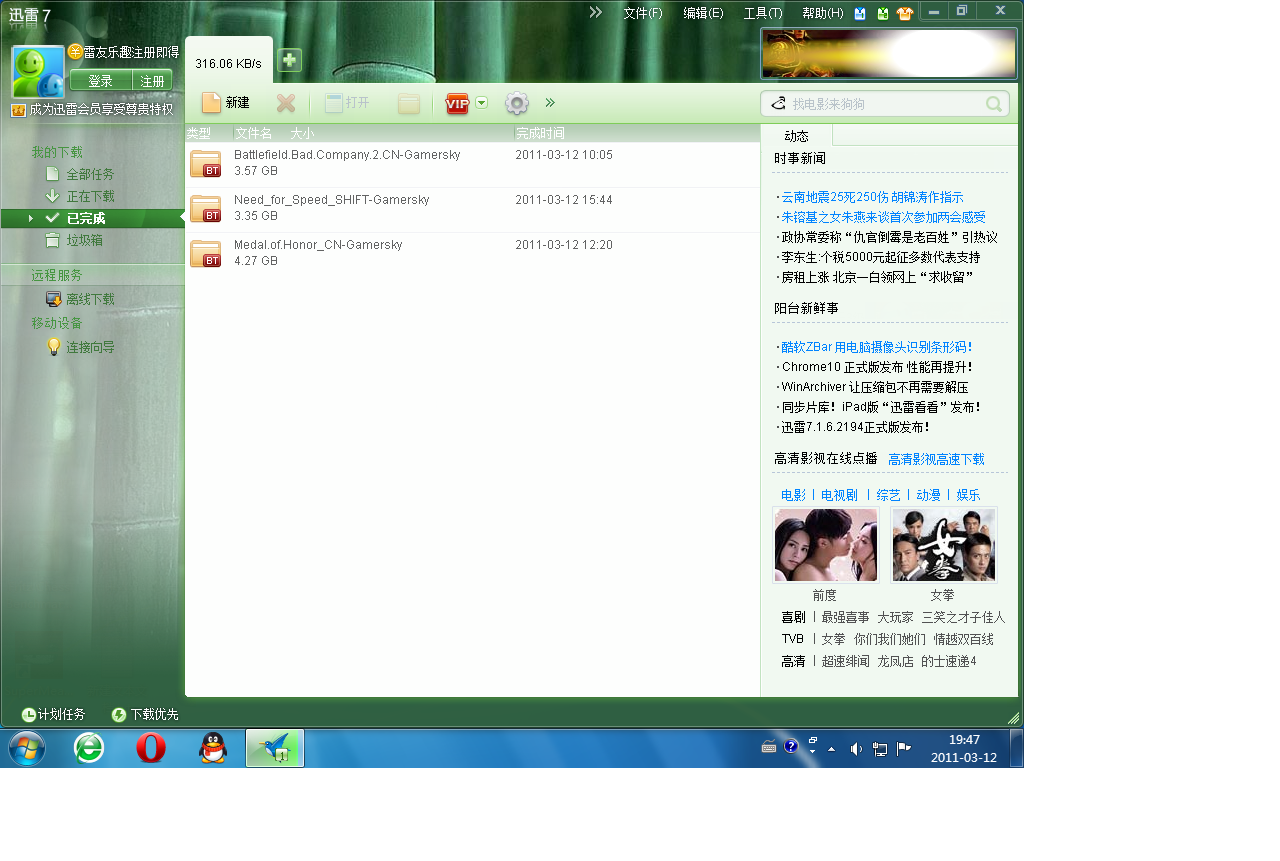The width and height of the screenshot is (1280, 861).
Task: Open the 垃圾箱 recycle bin item
Action: pos(84,240)
